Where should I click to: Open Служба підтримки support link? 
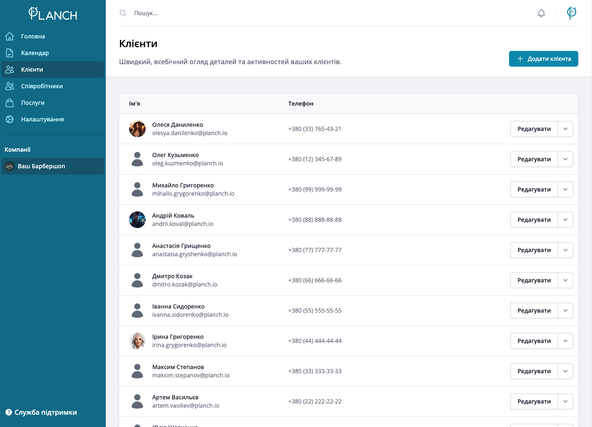pos(41,412)
